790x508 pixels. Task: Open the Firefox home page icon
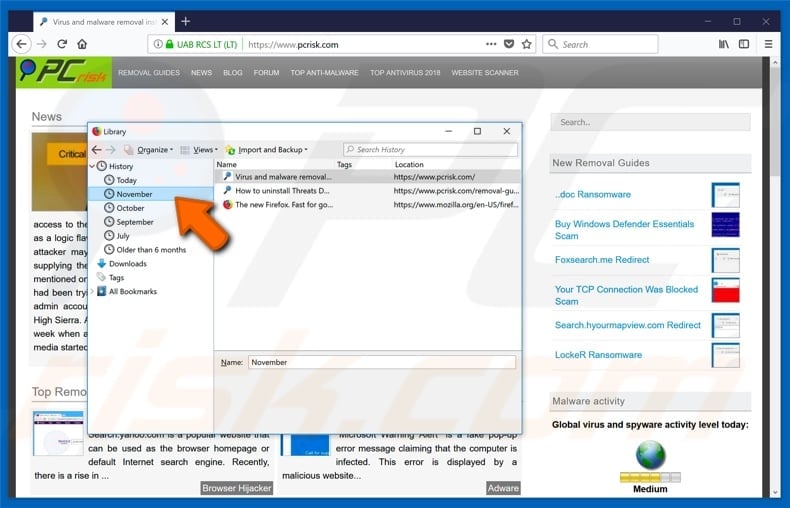[x=82, y=44]
